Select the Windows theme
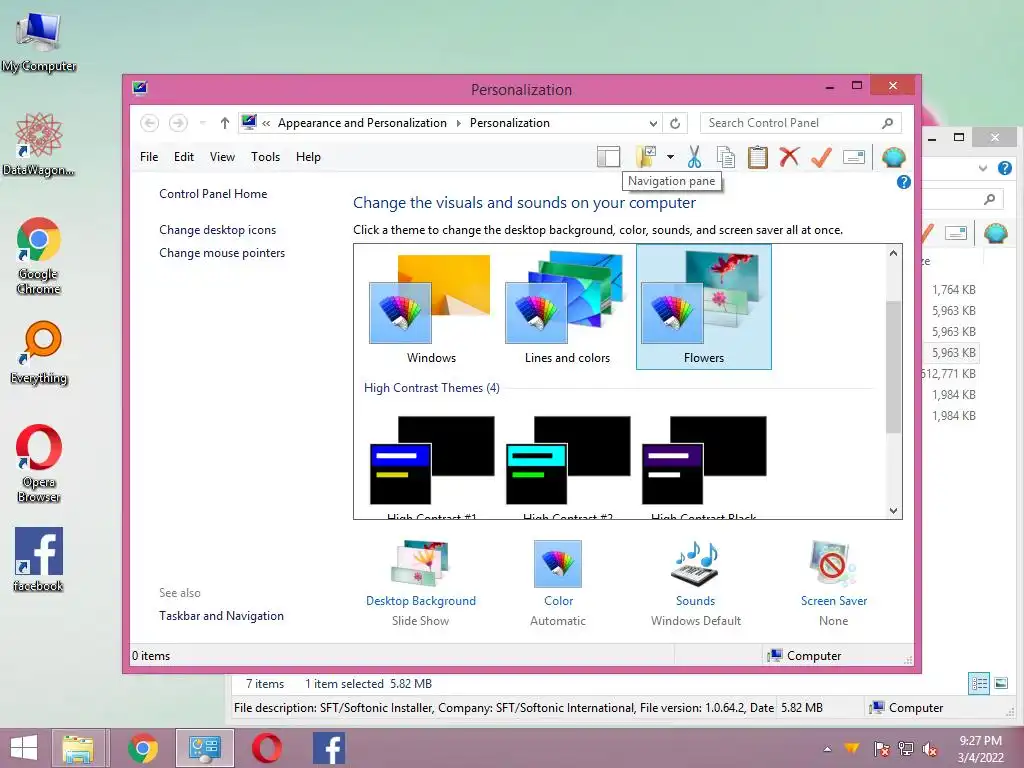 pos(431,308)
